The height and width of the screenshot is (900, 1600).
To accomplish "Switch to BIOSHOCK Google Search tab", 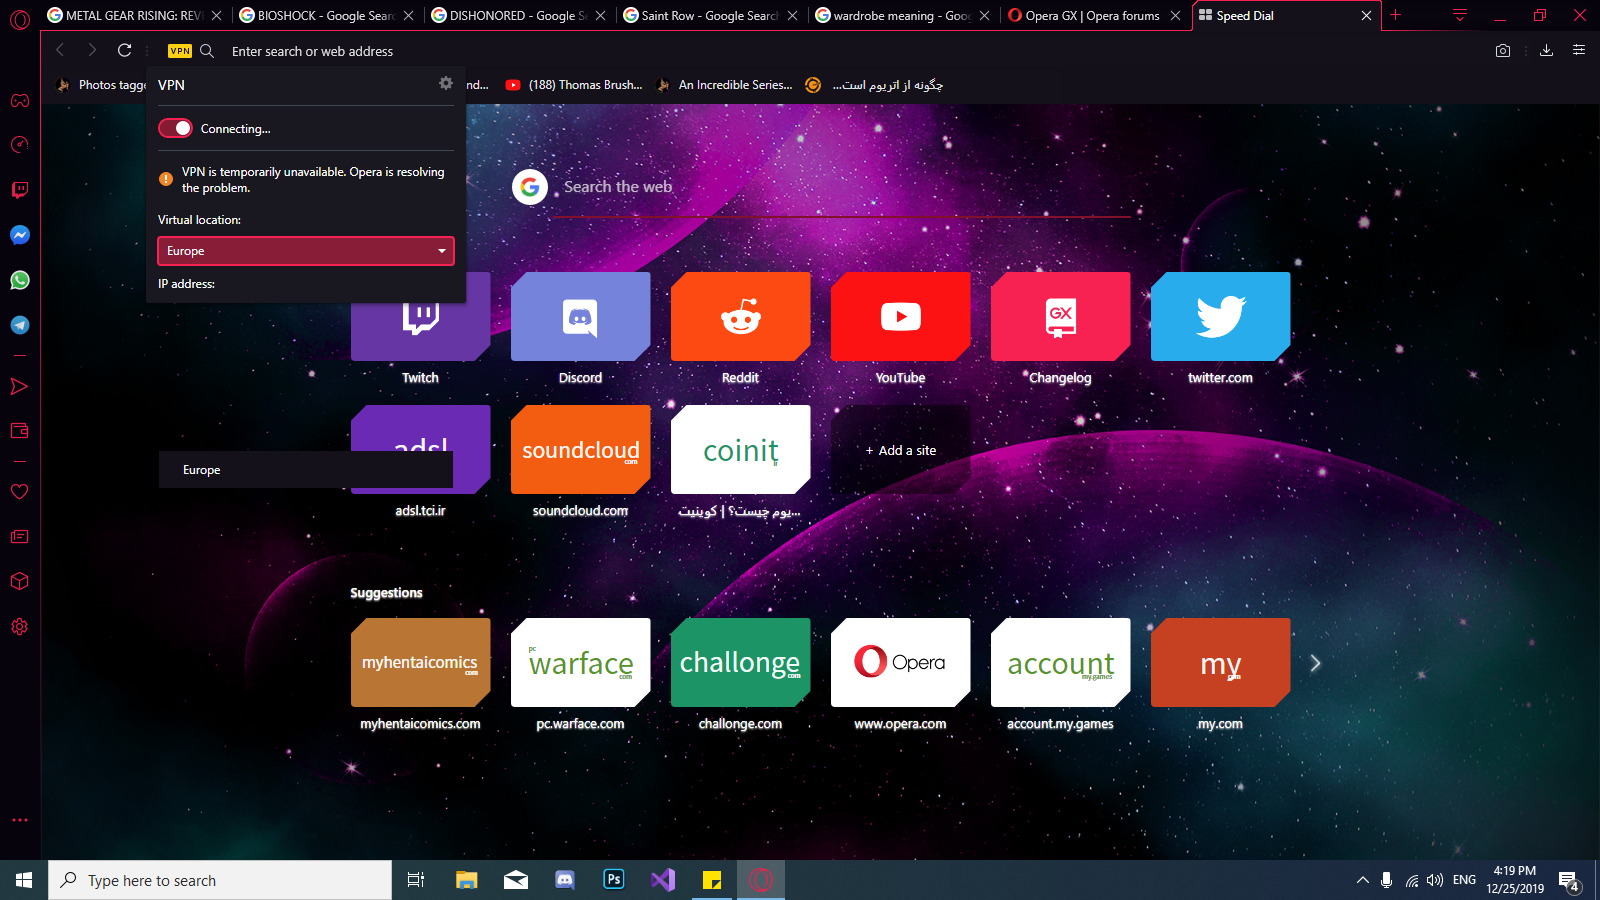I will click(327, 16).
